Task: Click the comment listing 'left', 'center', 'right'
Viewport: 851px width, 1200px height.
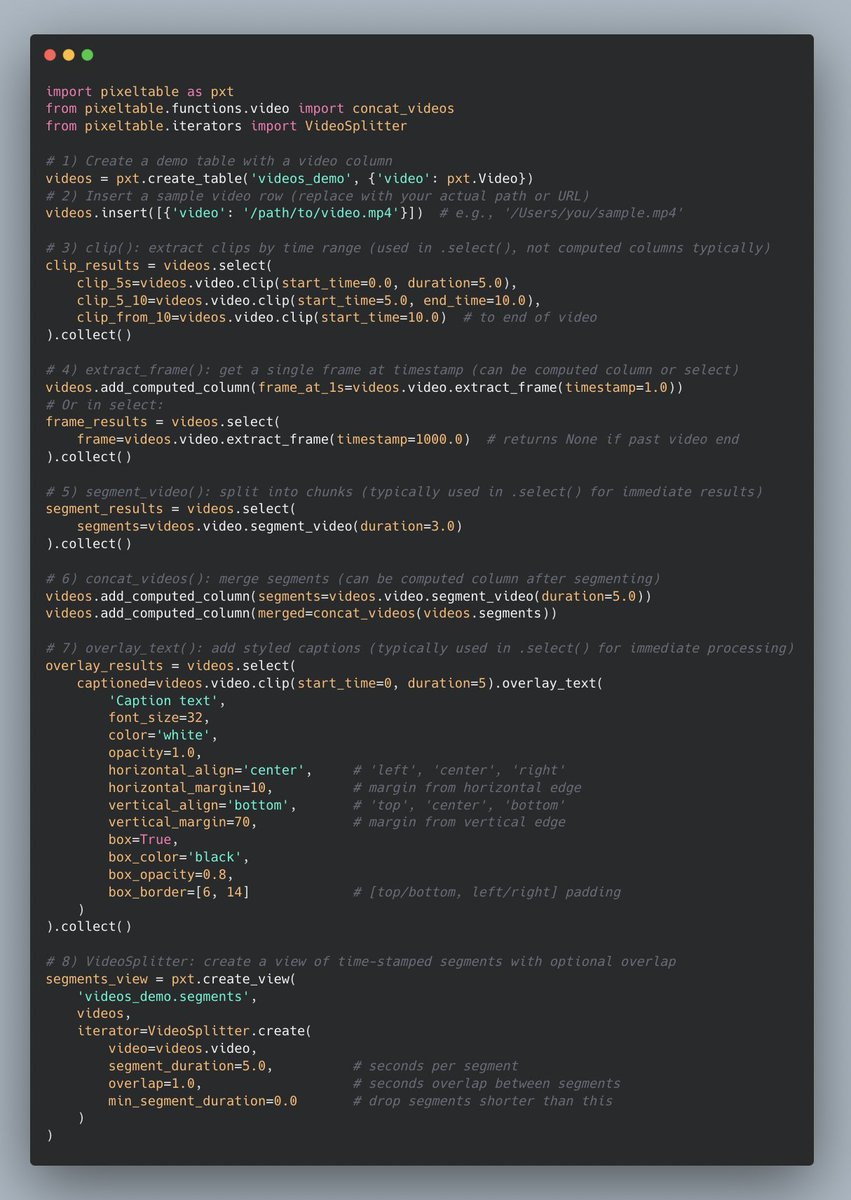Action: [x=459, y=770]
